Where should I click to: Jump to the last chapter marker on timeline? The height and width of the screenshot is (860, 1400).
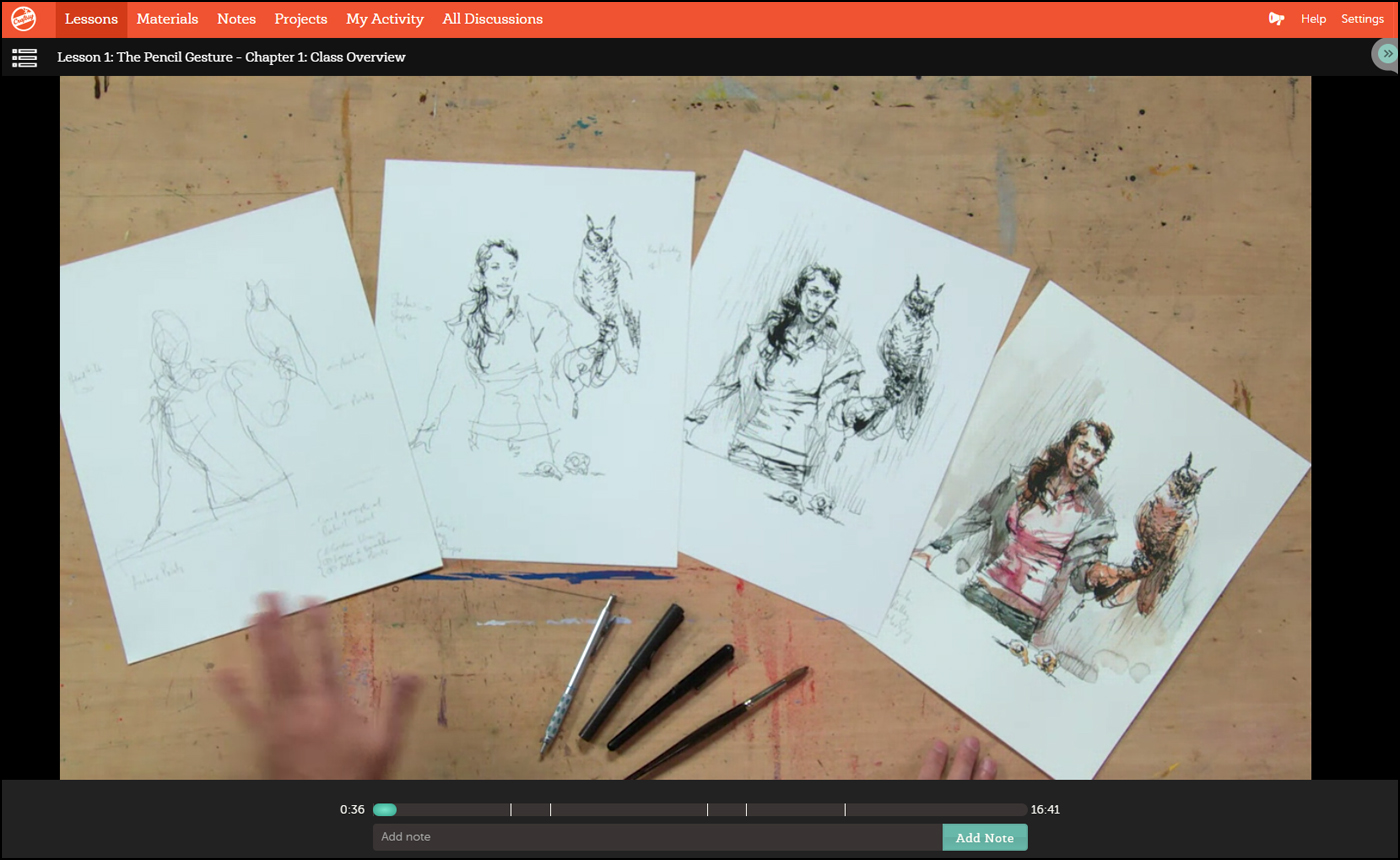coord(845,810)
